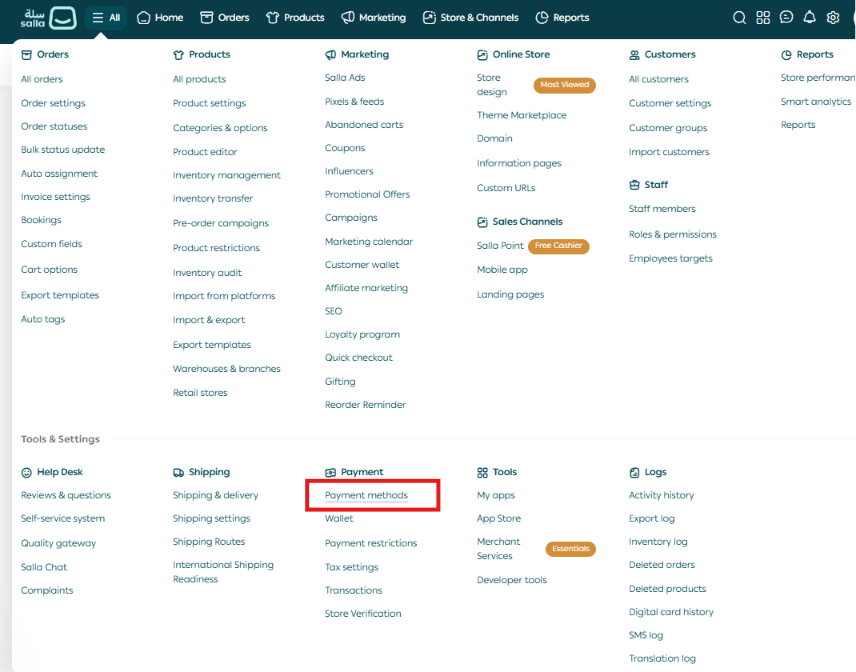Click the Most Viewed badge
The width and height of the screenshot is (856, 672).
click(x=564, y=85)
